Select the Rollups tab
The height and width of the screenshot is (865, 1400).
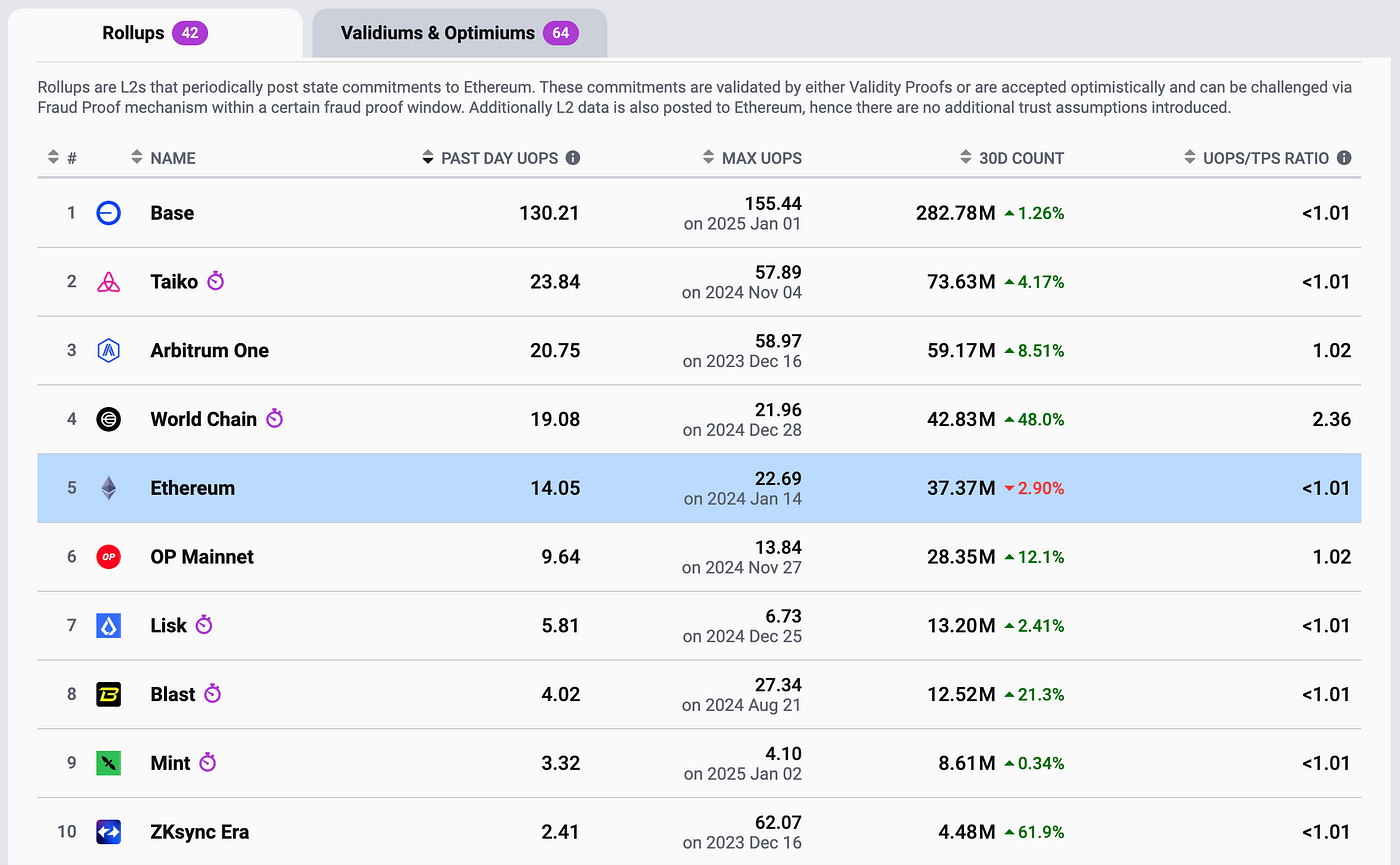(x=154, y=33)
